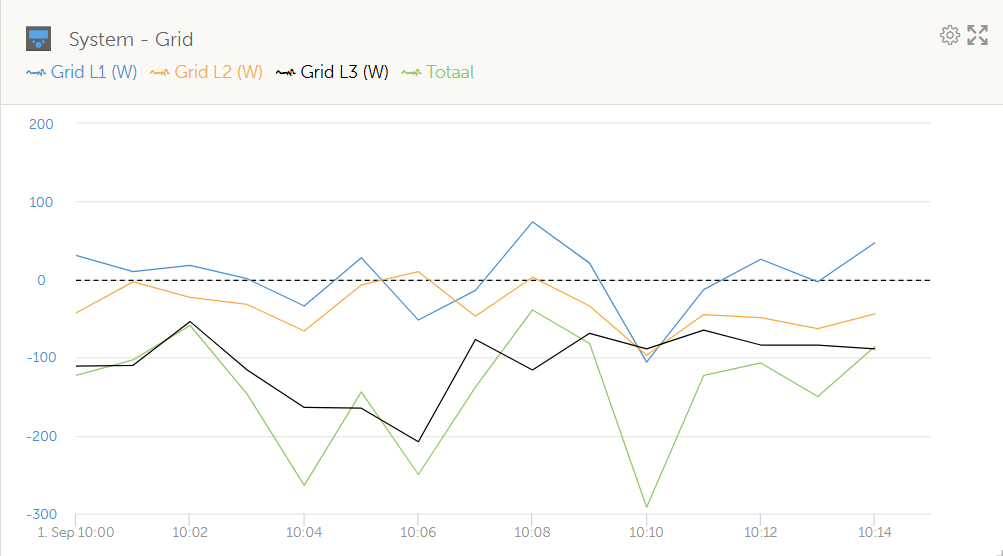This screenshot has width=1003, height=556.
Task: Hide the Grid L2 (W) series label
Action: [x=218, y=72]
